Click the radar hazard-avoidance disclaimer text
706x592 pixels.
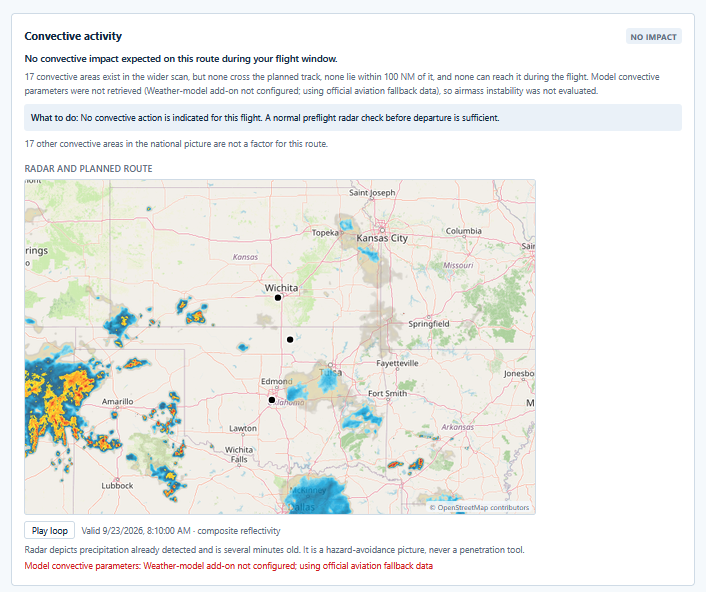274,550
